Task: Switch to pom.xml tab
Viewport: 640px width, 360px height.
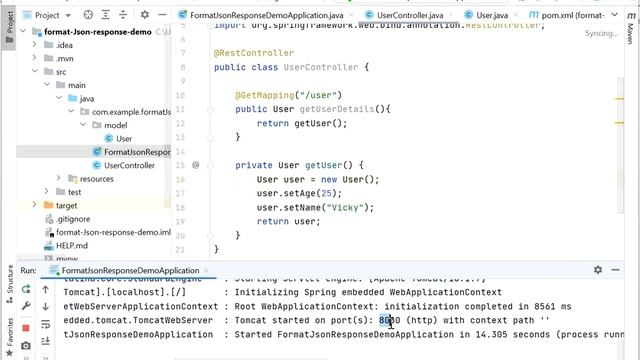Action: click(x=567, y=15)
